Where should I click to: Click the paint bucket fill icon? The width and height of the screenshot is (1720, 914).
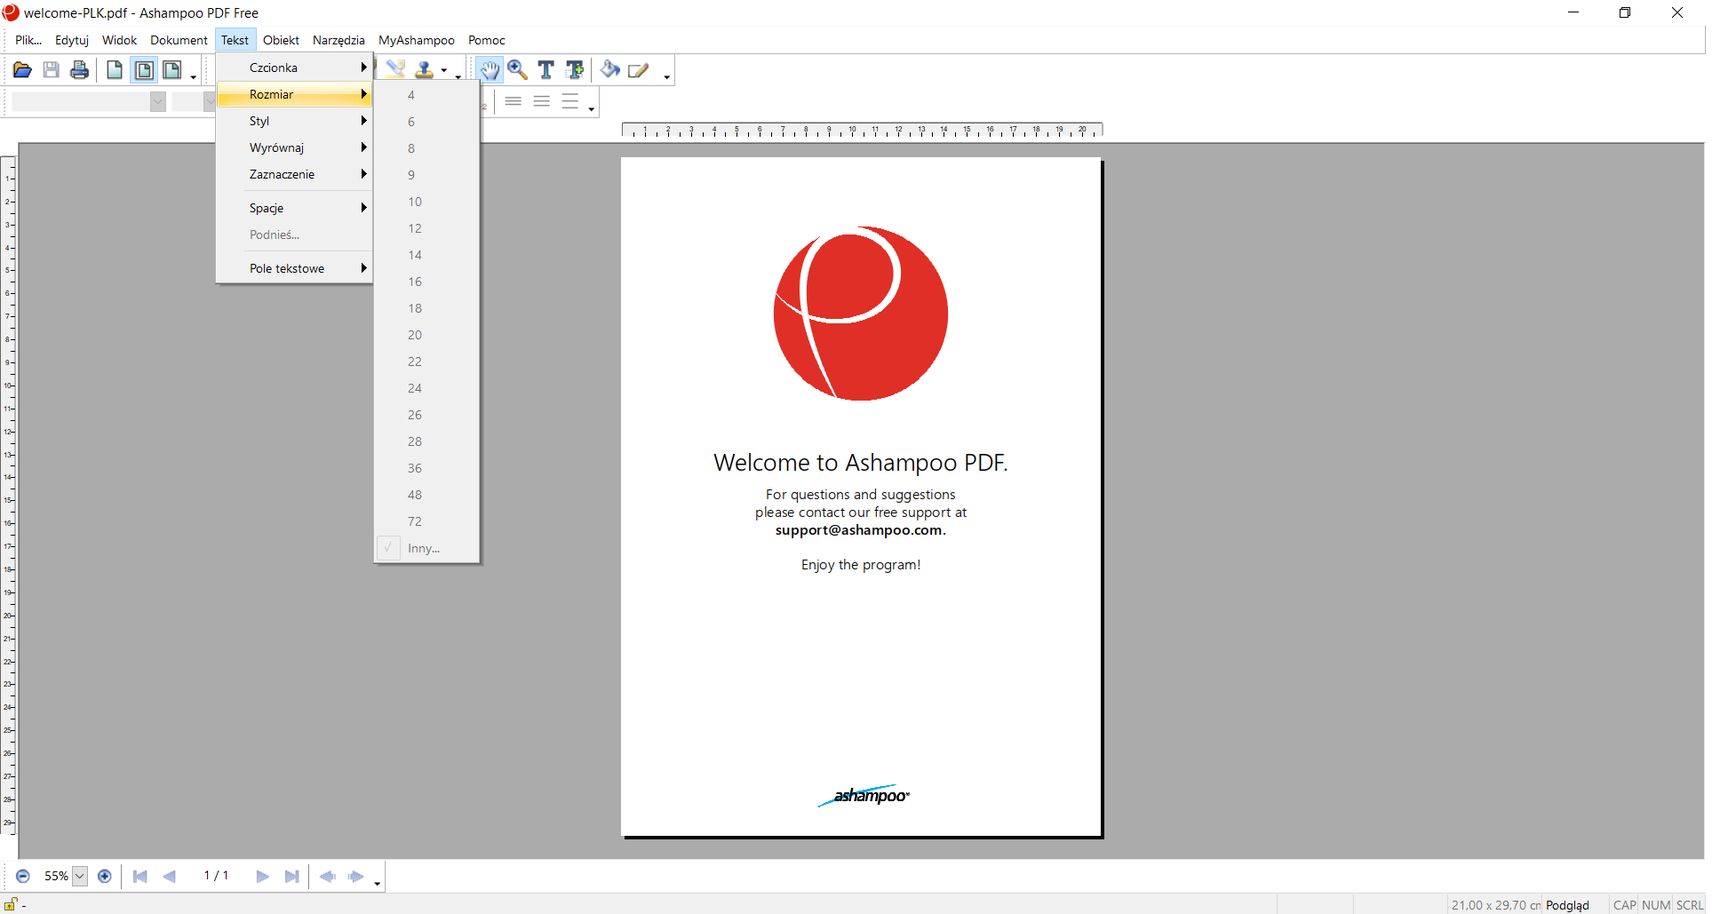point(610,69)
